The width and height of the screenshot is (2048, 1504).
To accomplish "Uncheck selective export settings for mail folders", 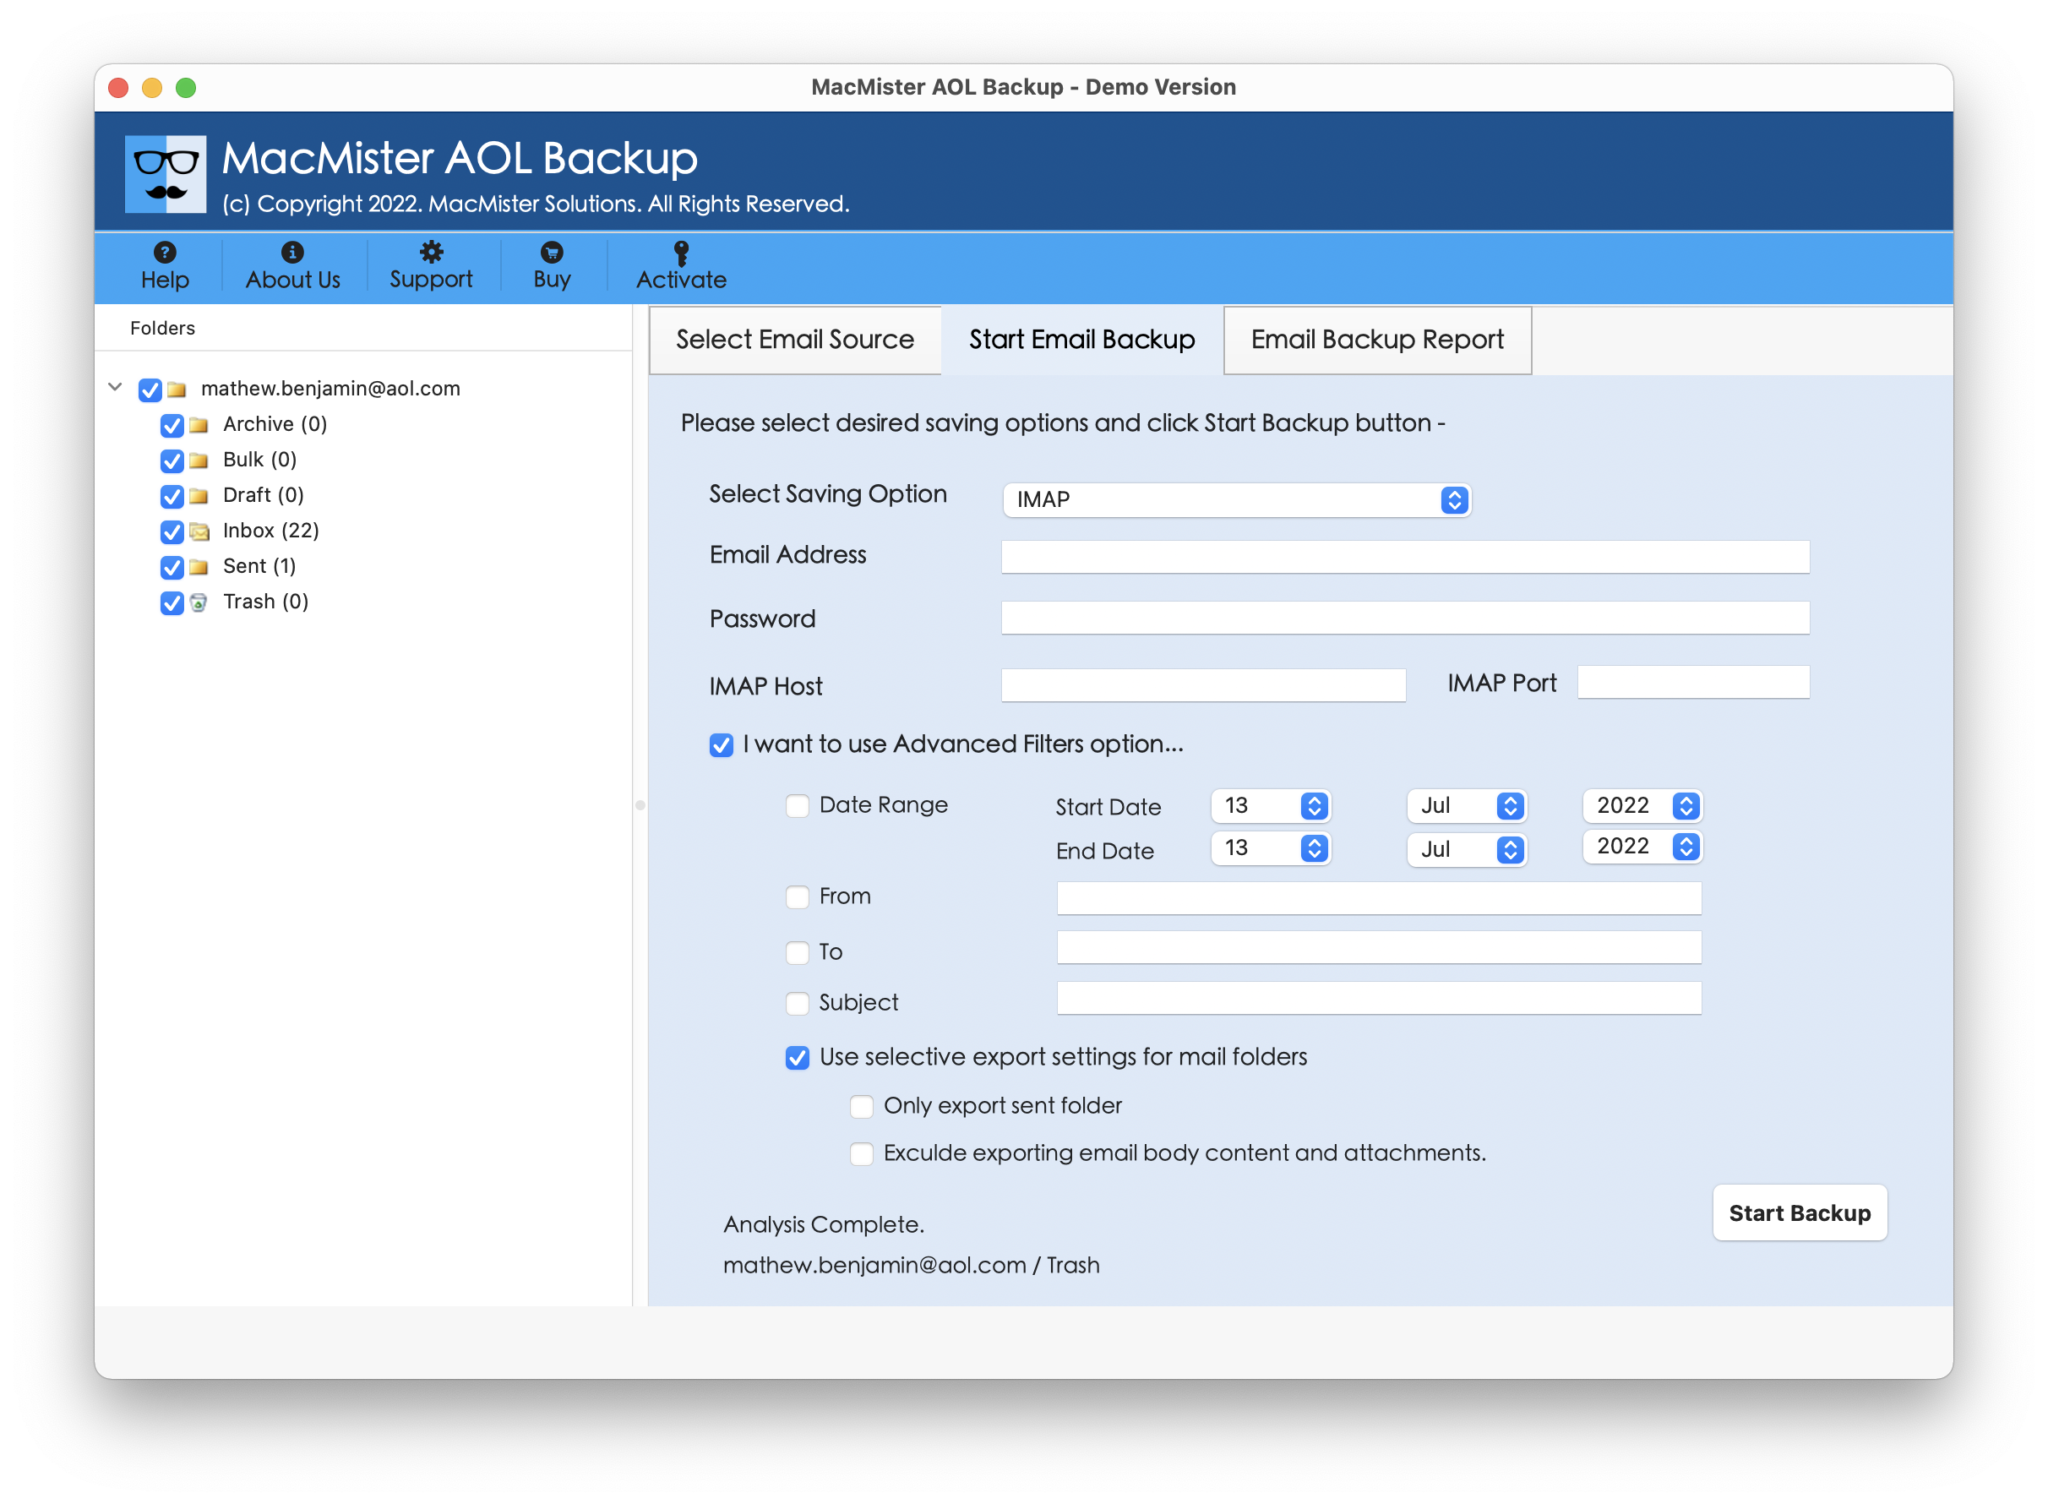I will click(x=797, y=1057).
